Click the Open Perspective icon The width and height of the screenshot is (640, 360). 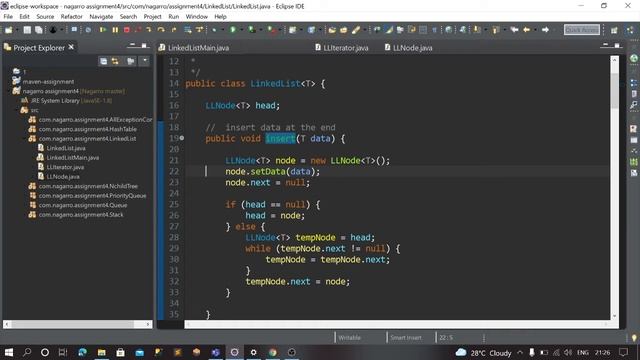(x=614, y=30)
